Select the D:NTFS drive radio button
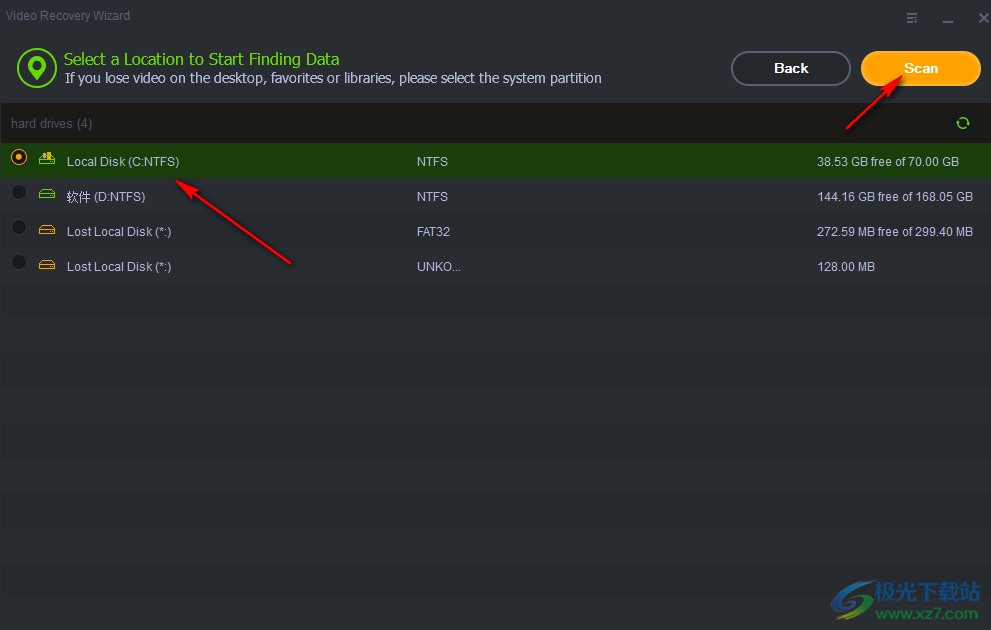 point(19,193)
